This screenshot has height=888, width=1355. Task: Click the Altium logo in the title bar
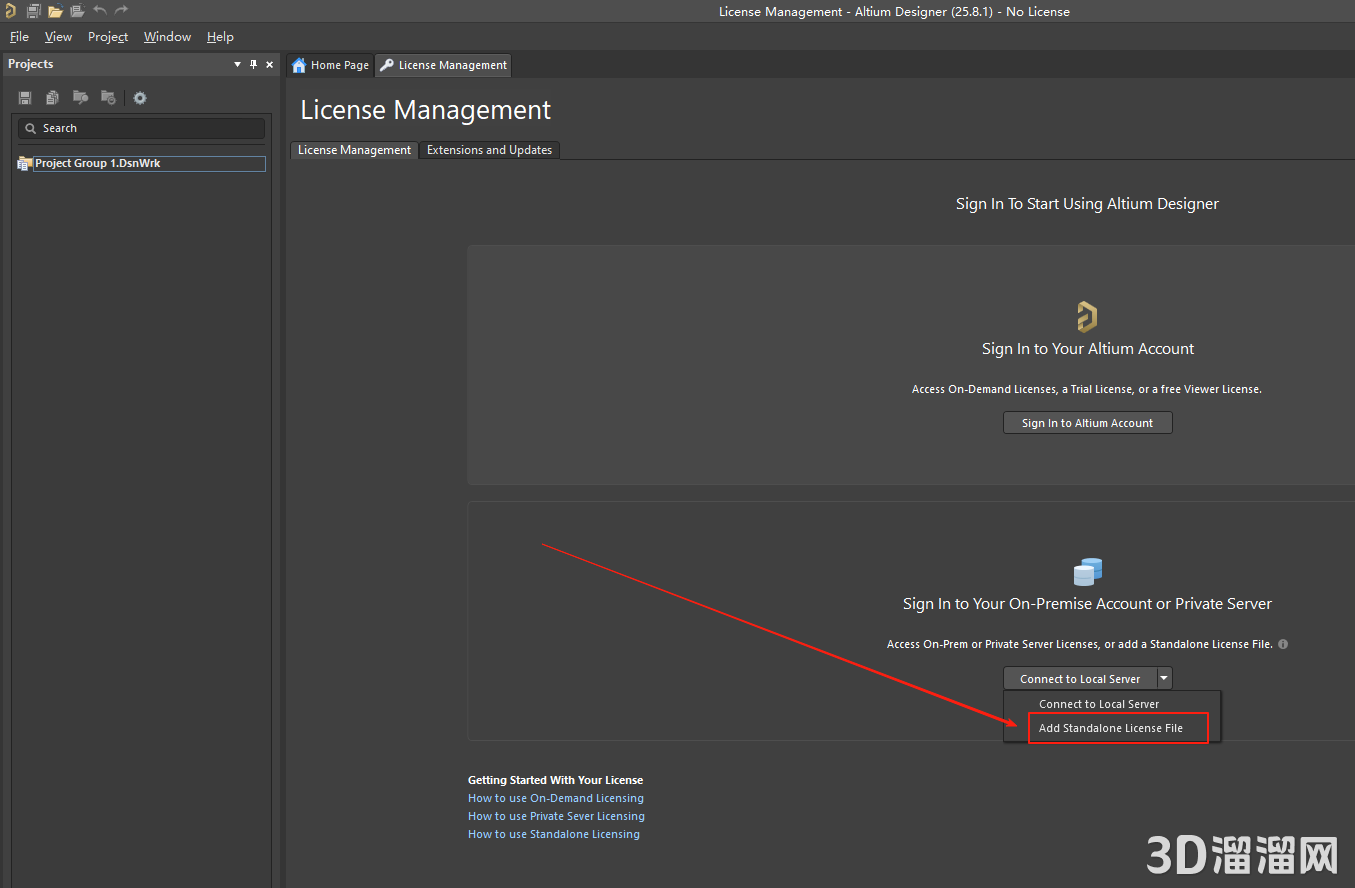pos(10,11)
